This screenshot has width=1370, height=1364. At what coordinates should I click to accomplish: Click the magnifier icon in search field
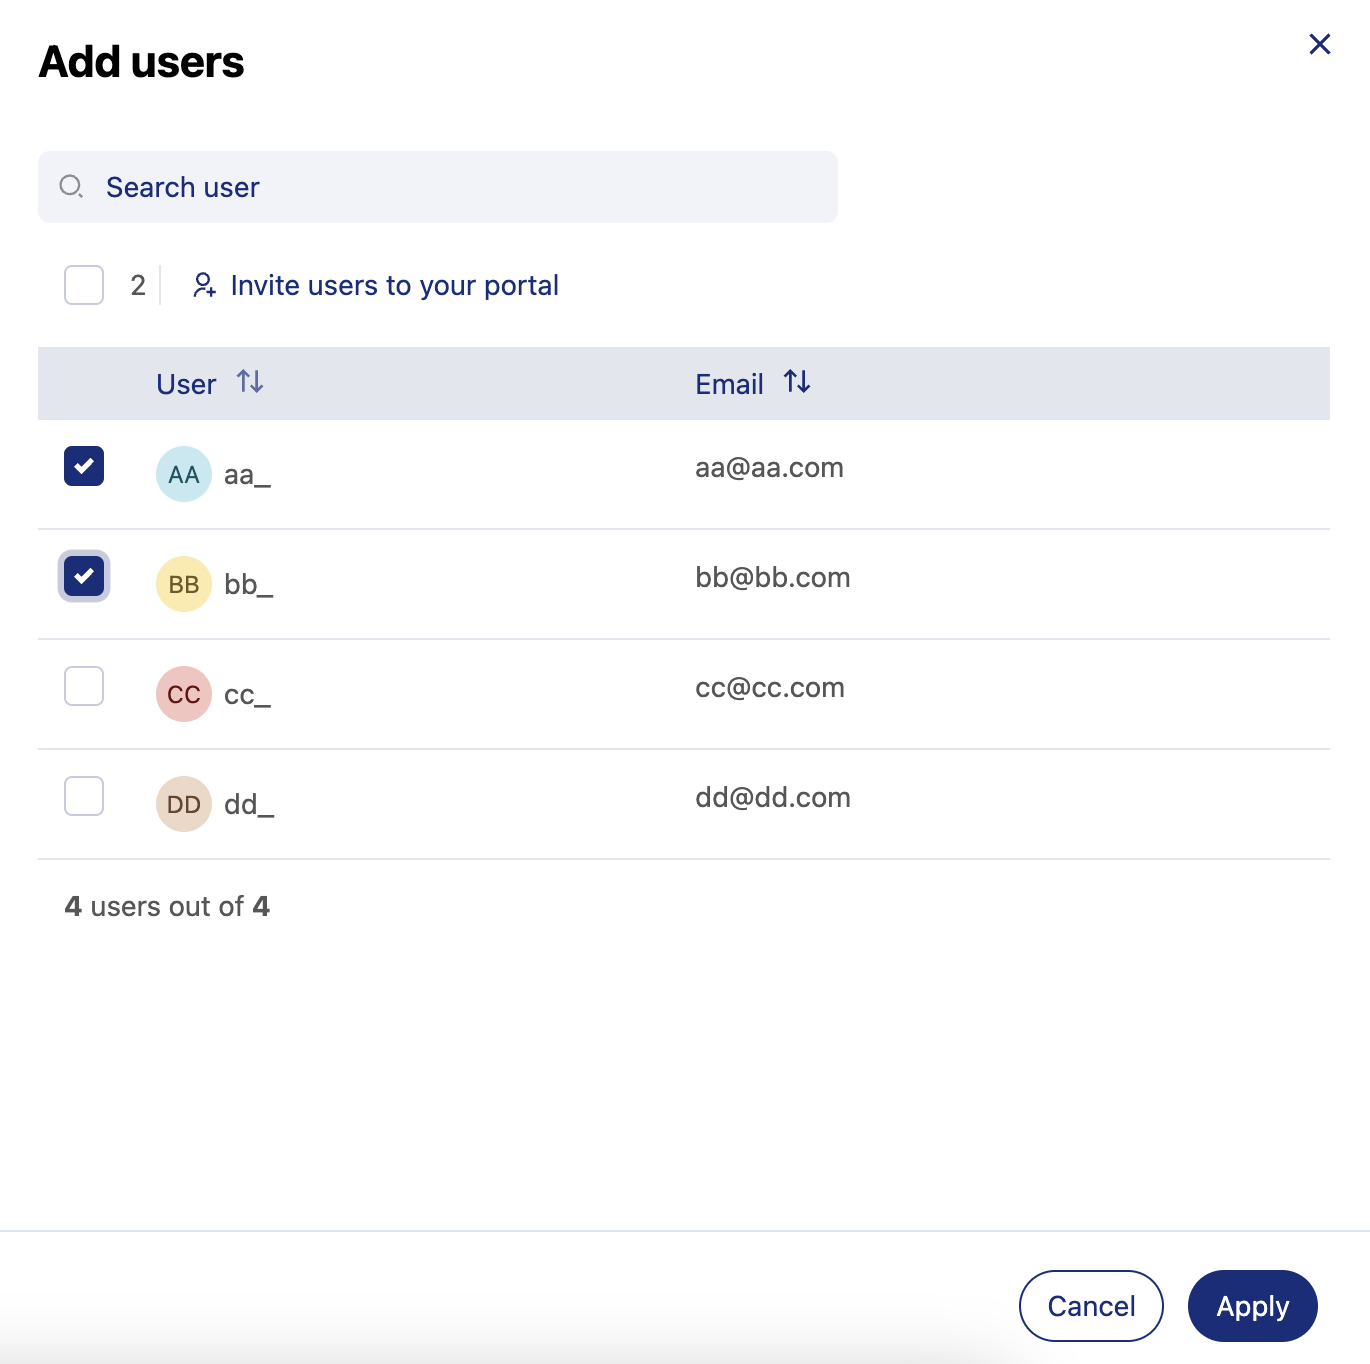[x=71, y=187]
